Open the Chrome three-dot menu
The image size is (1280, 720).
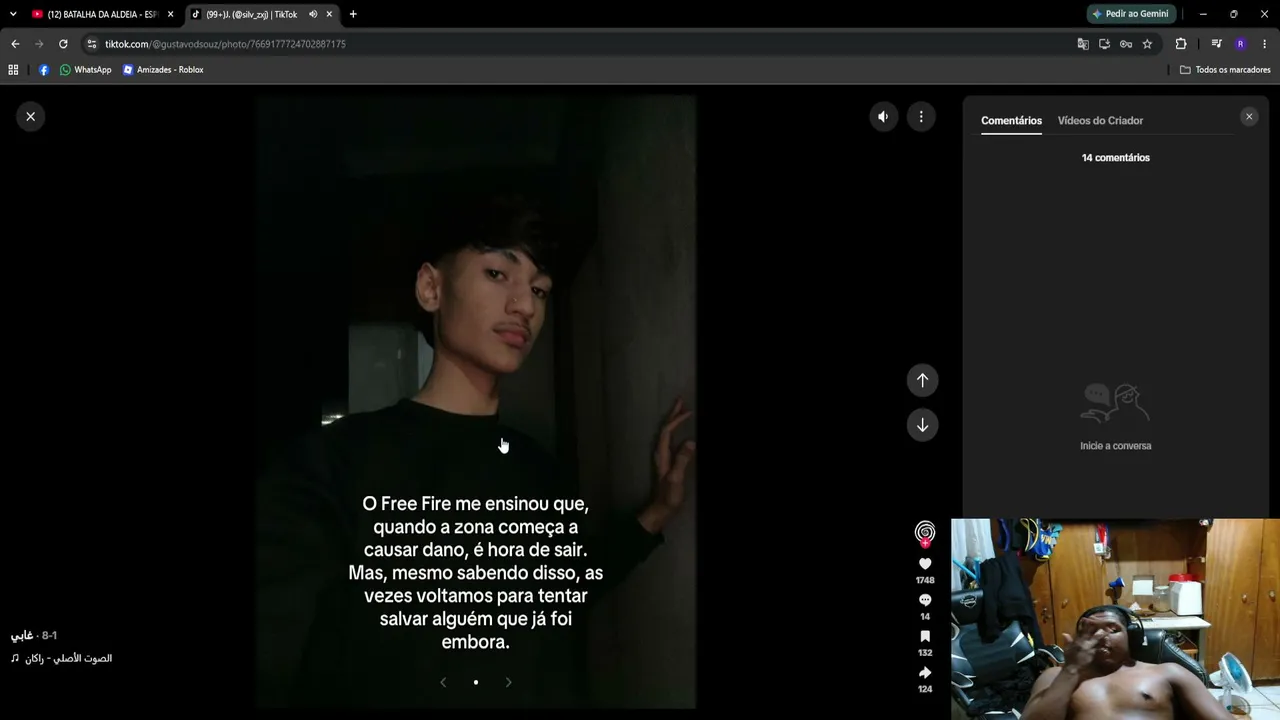[1265, 44]
